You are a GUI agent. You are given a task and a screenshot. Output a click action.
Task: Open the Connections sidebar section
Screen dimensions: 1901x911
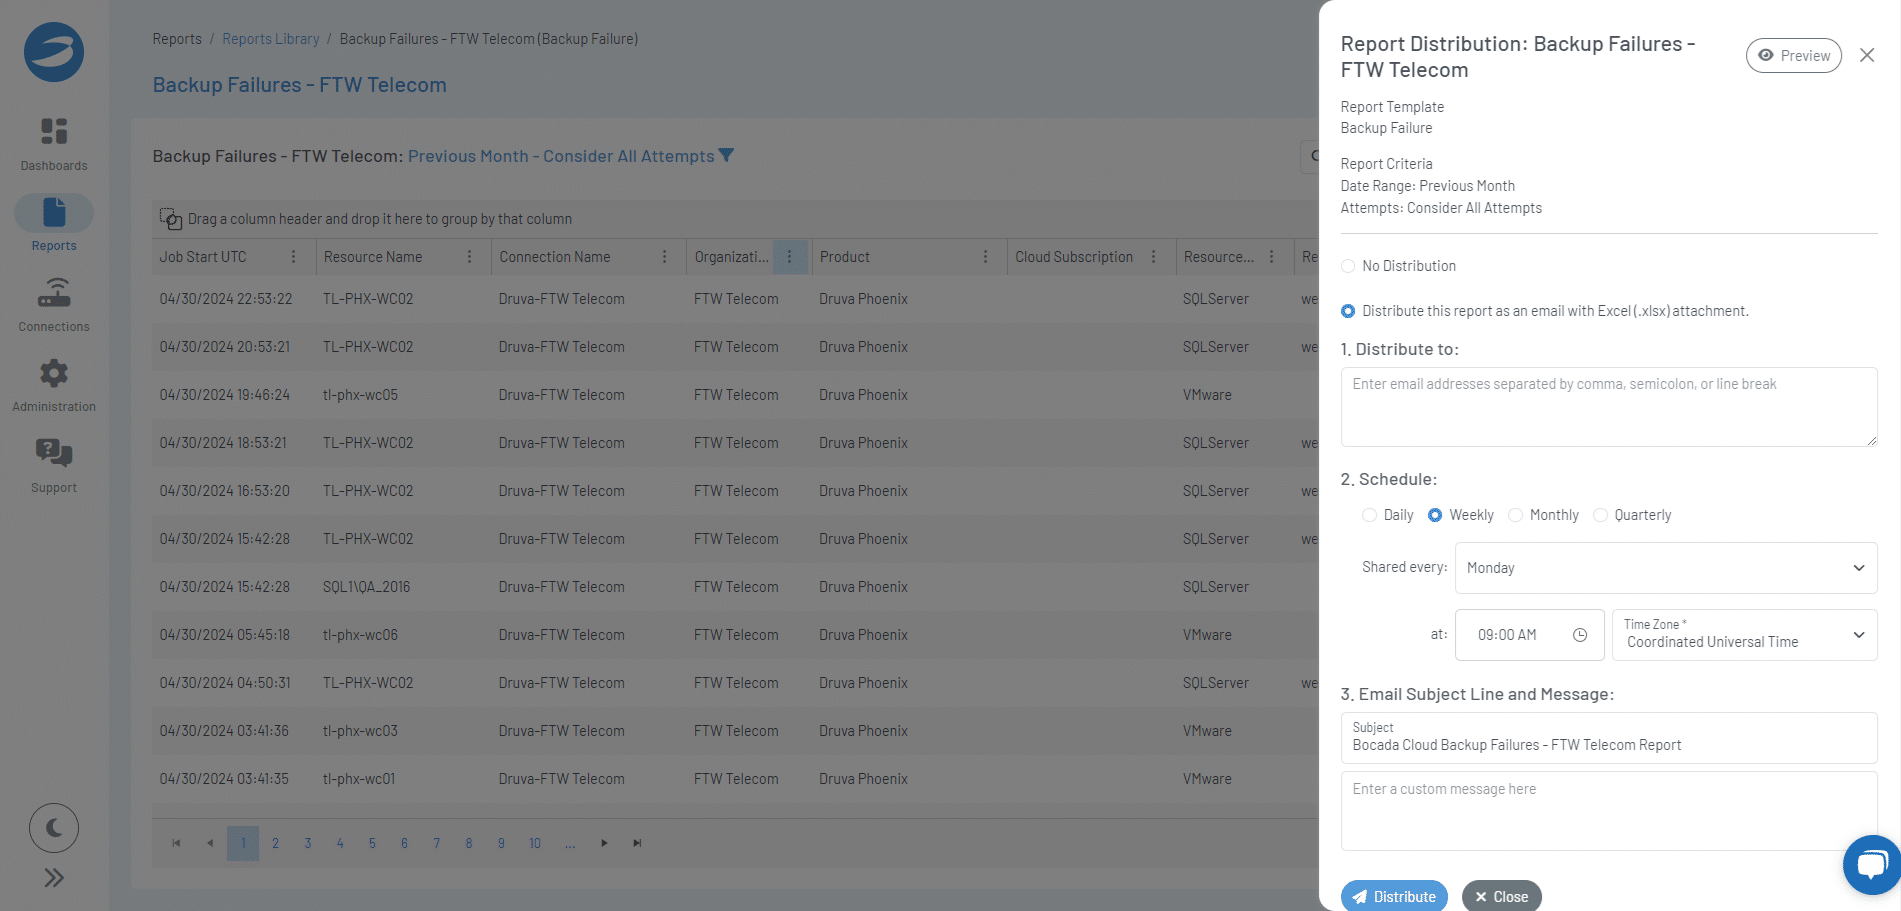[54, 305]
